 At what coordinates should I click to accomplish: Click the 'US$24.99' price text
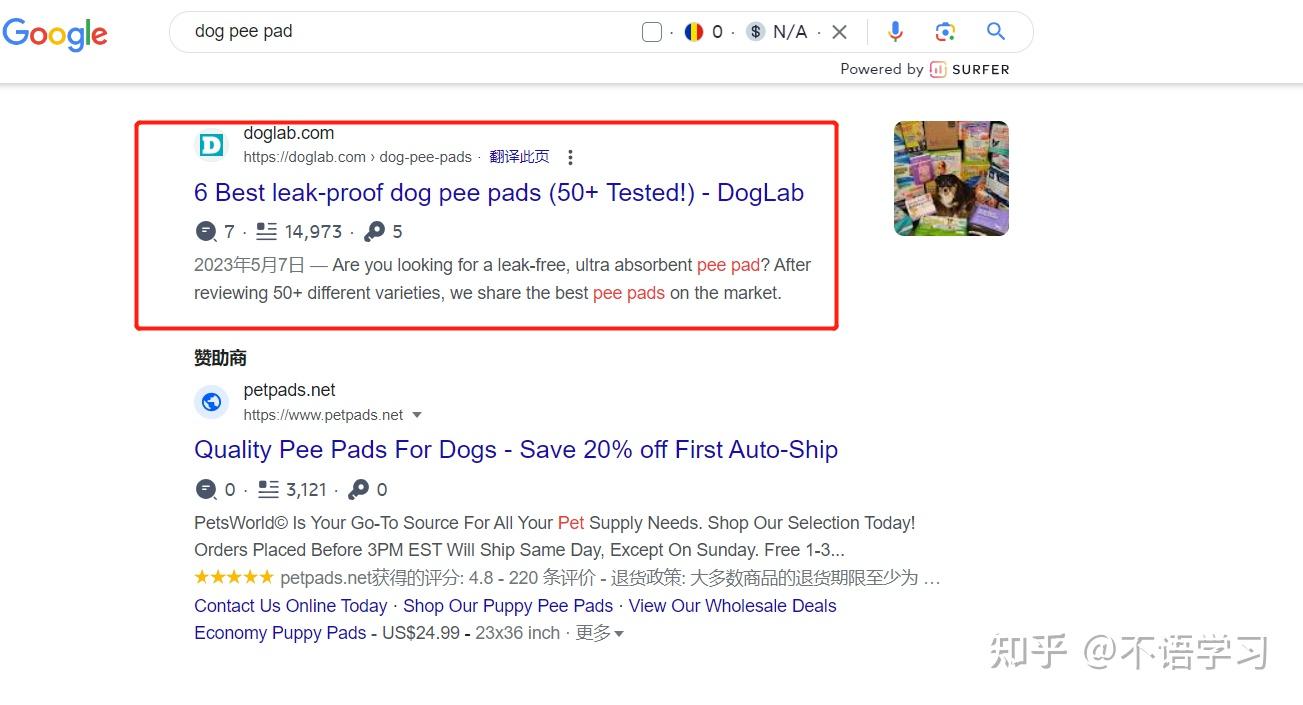(x=421, y=633)
